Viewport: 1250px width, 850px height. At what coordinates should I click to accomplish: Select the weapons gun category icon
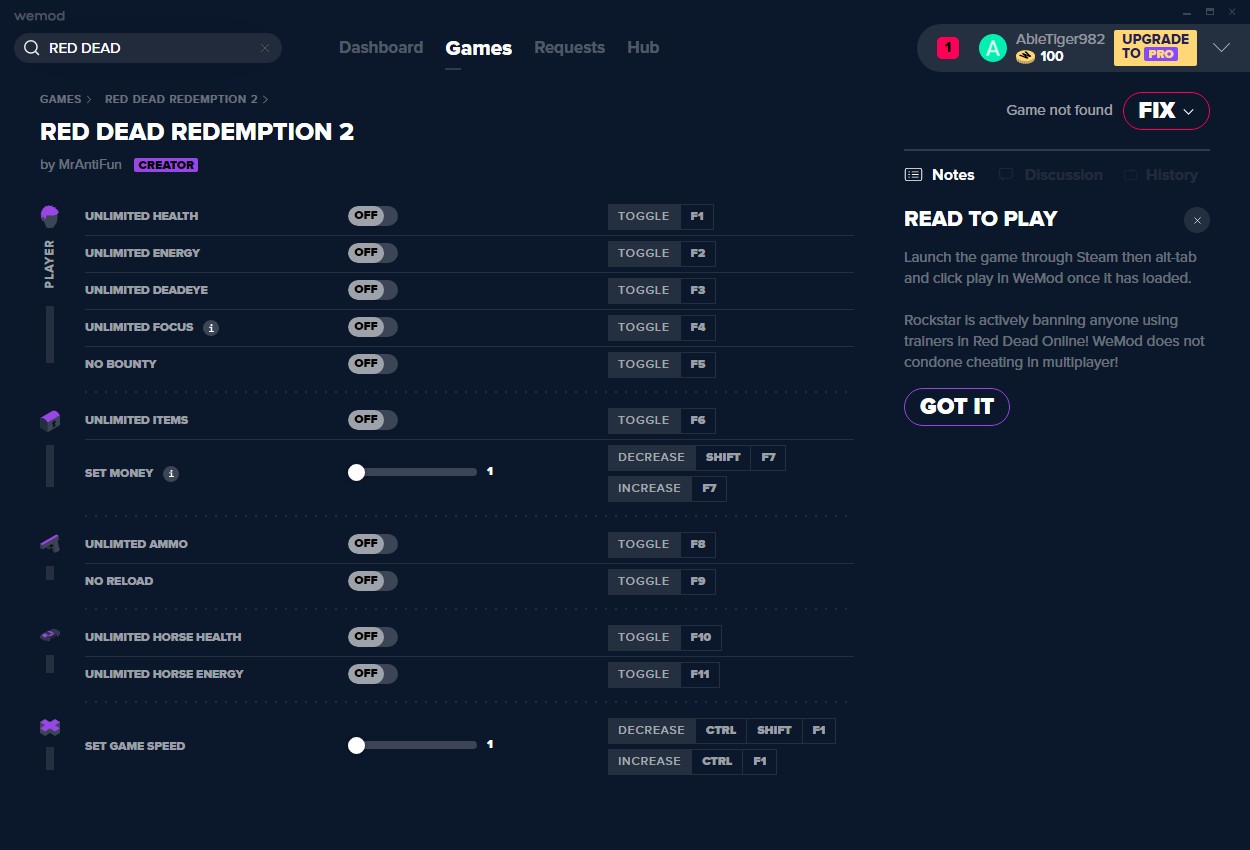click(x=49, y=543)
